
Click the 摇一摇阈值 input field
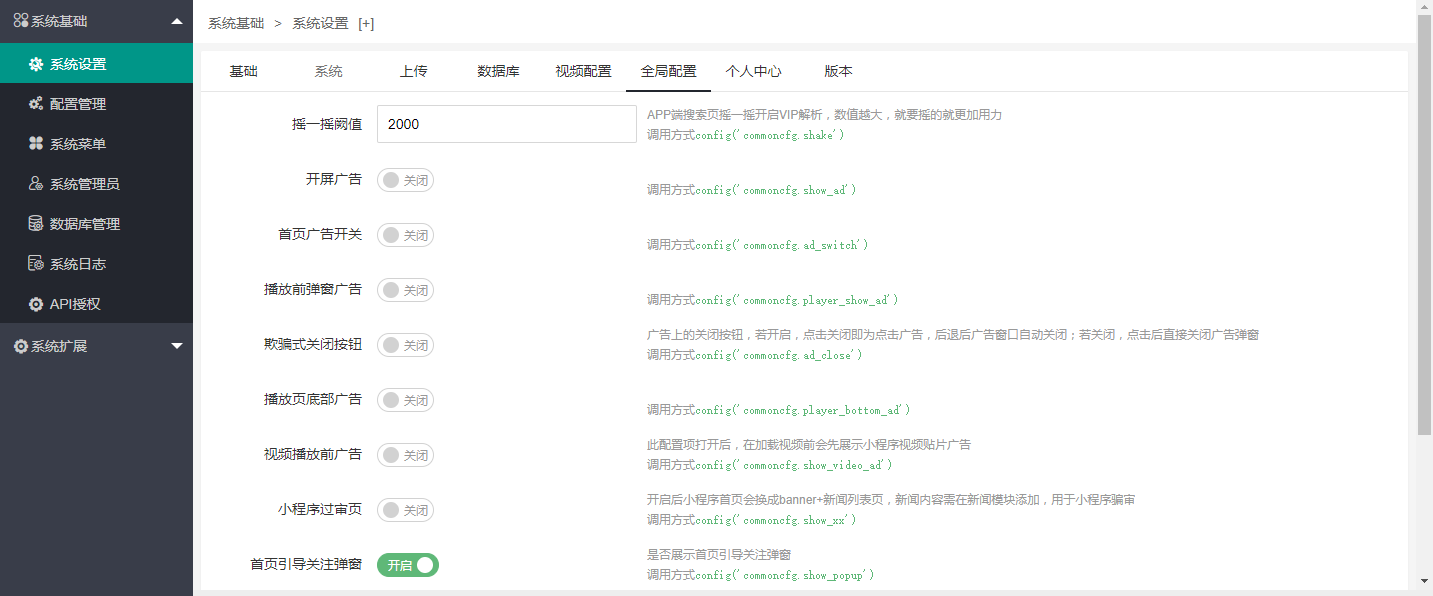(x=506, y=124)
